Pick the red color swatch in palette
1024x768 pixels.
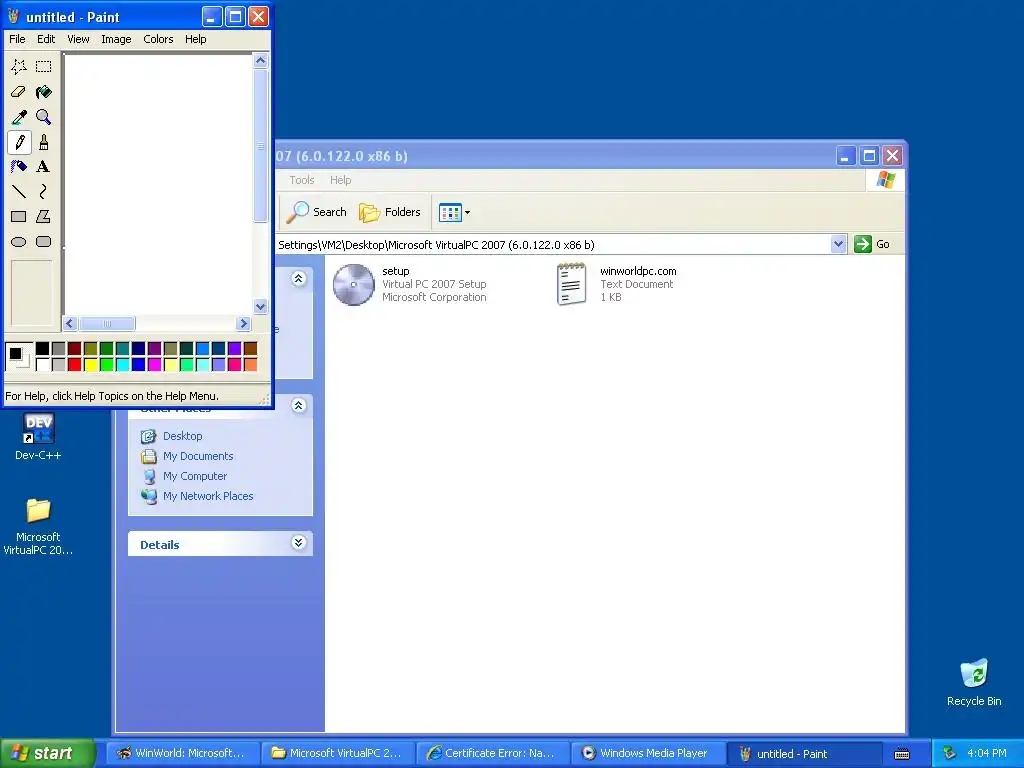pos(74,364)
